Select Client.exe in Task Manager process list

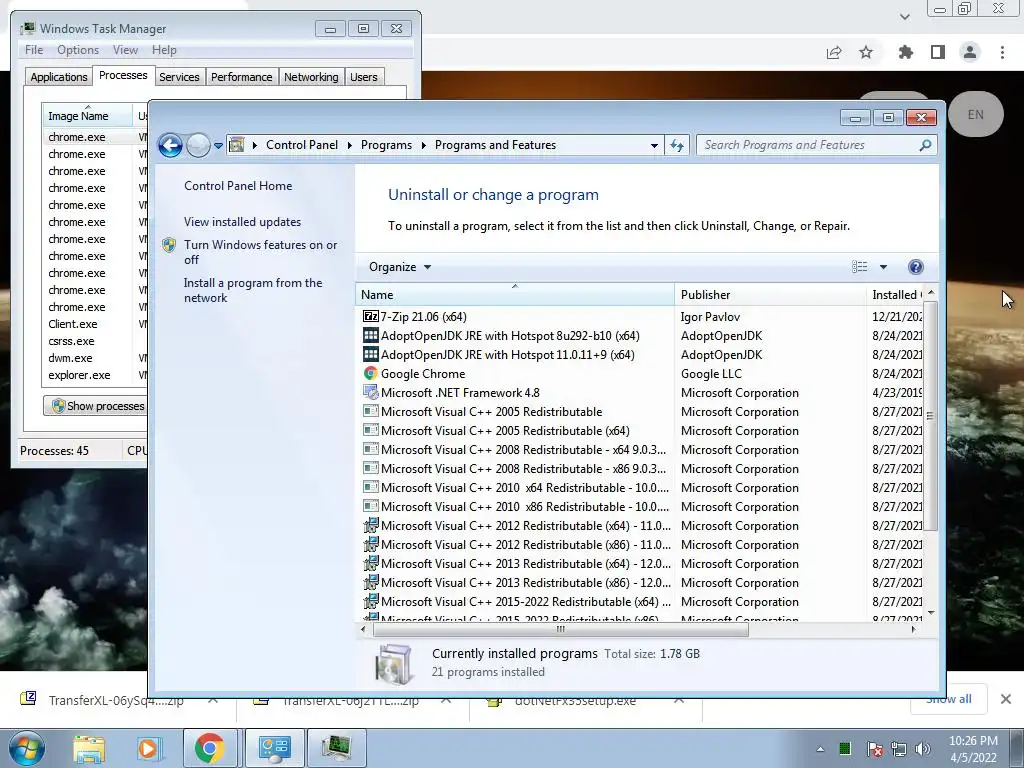(72, 324)
